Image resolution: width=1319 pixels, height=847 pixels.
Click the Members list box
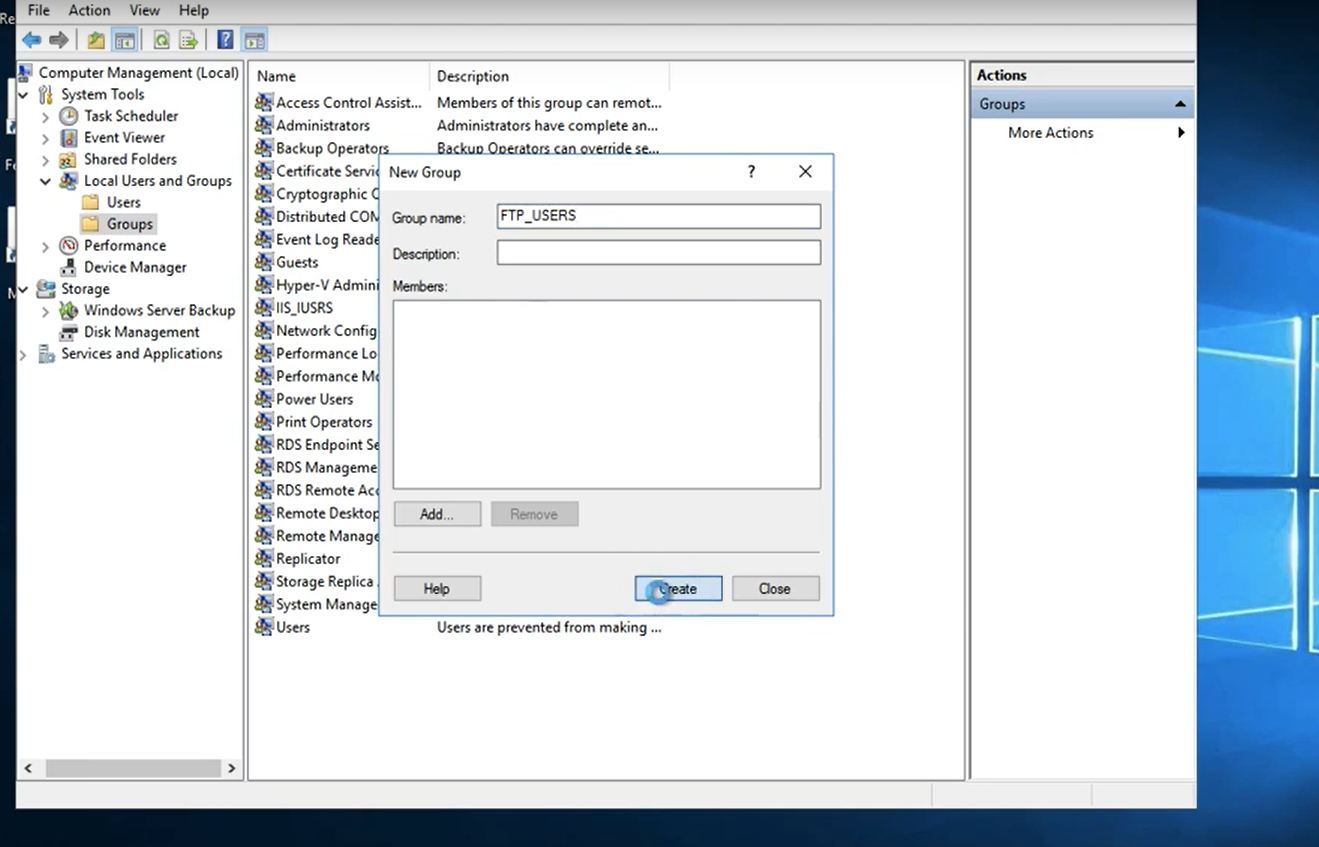607,394
